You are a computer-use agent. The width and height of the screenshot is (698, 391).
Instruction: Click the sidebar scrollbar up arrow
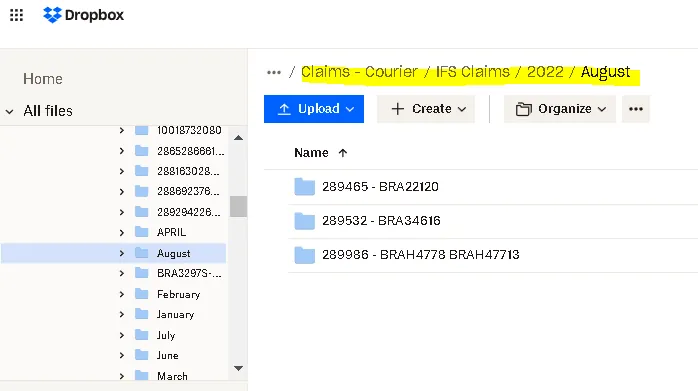[x=239, y=138]
